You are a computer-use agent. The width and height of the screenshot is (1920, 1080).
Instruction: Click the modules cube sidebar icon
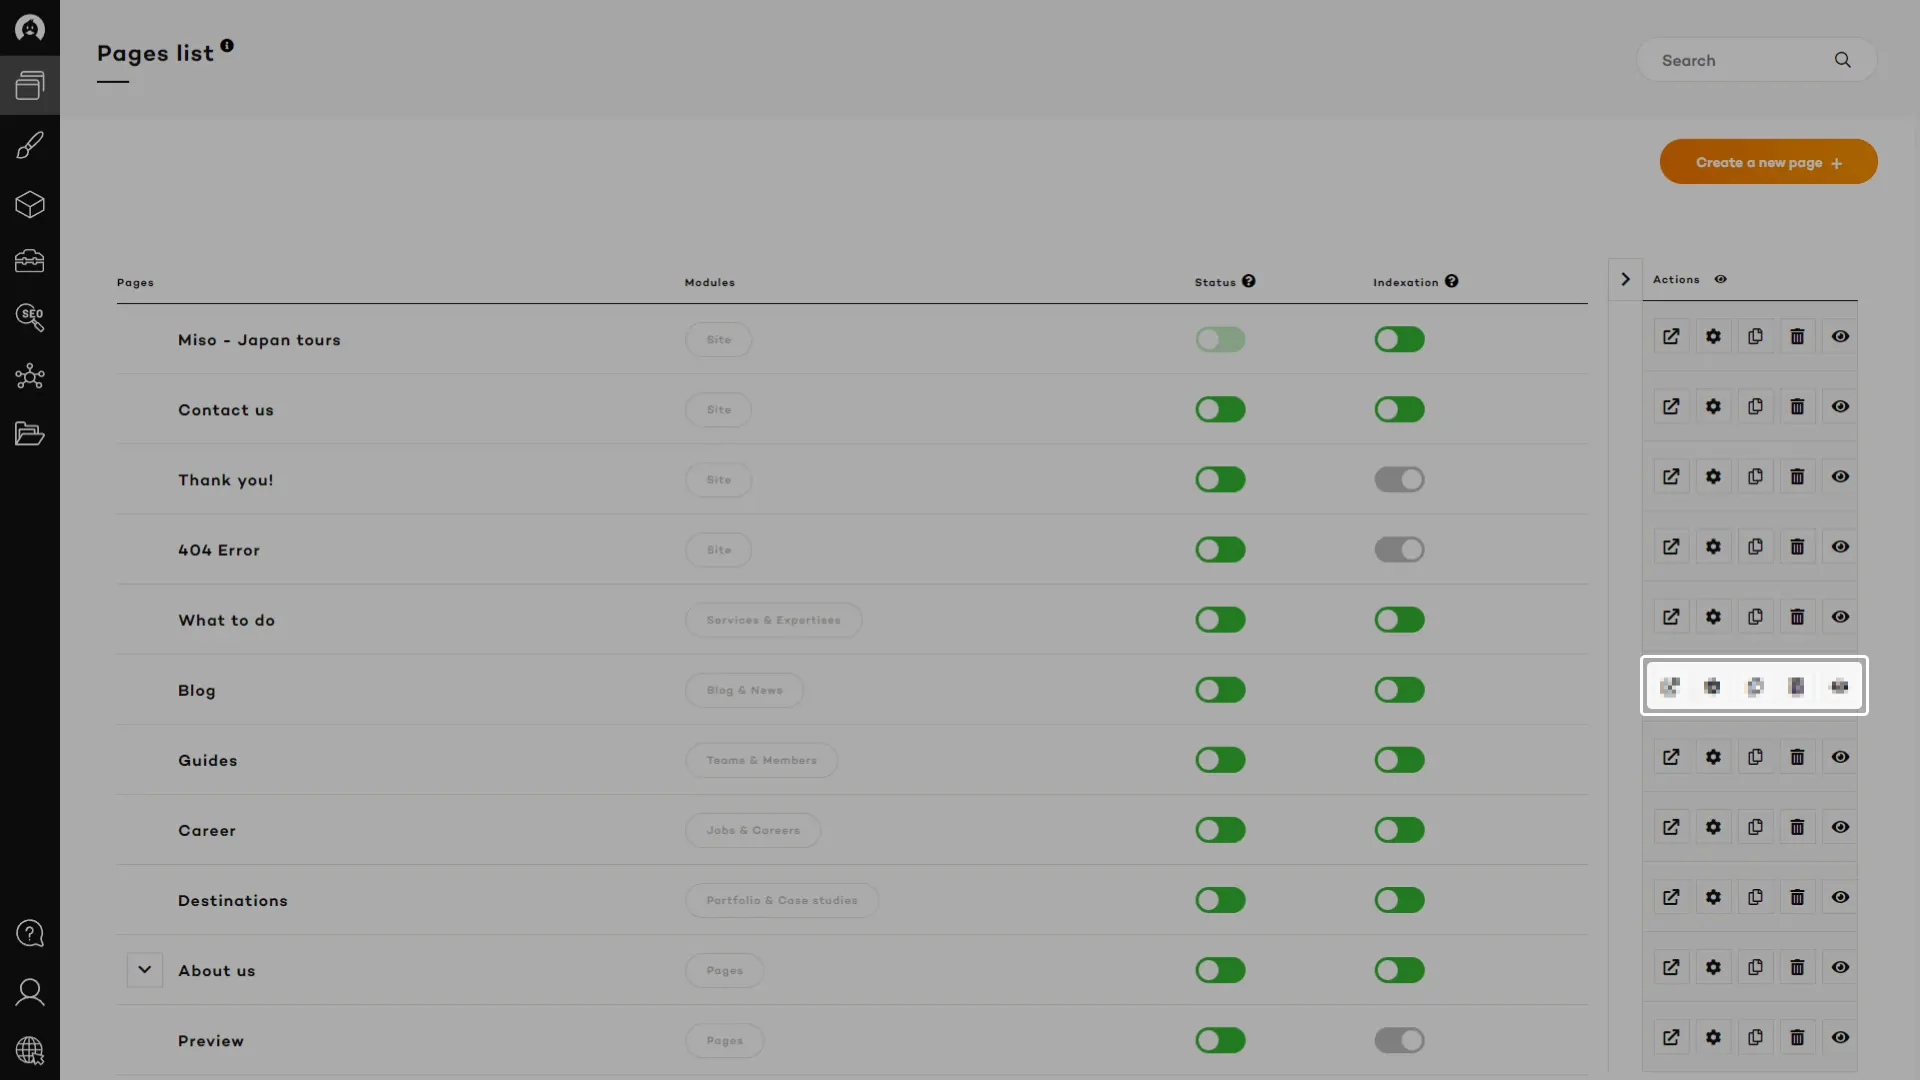30,205
